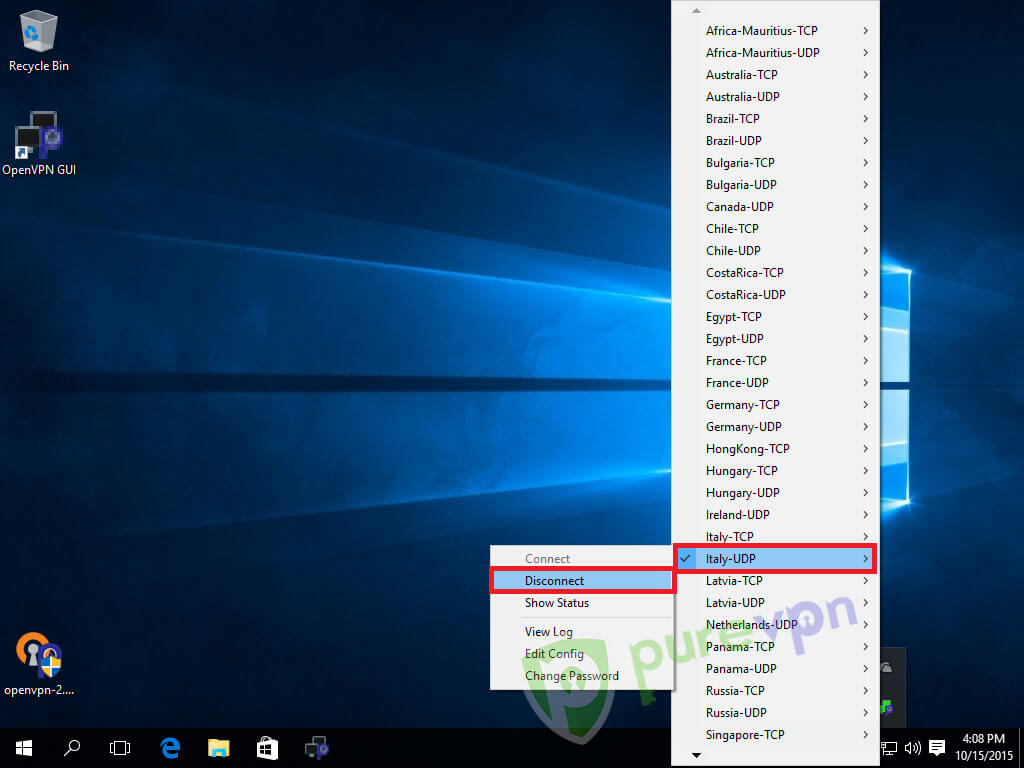Click the scroll-down arrow below server list
The image size is (1024, 768).
coord(696,756)
